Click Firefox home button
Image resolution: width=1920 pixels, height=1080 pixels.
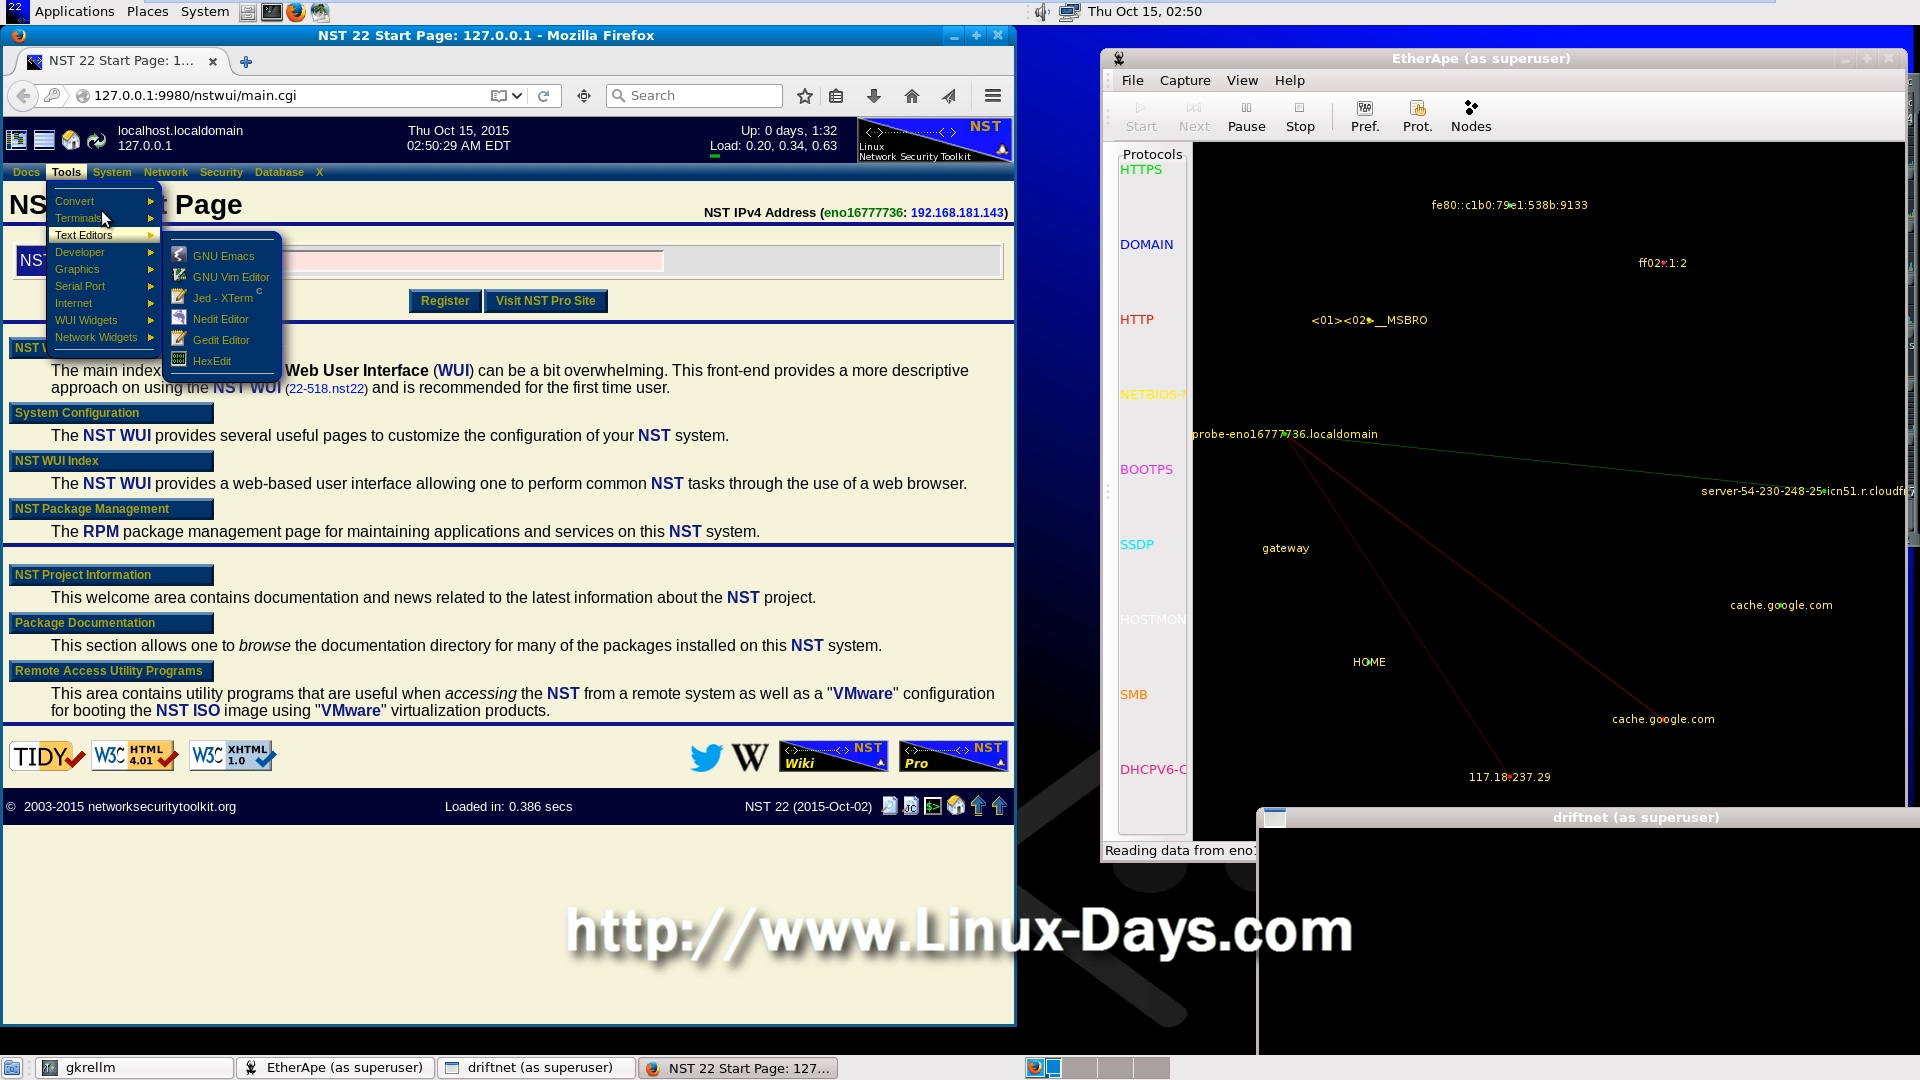pyautogui.click(x=911, y=96)
